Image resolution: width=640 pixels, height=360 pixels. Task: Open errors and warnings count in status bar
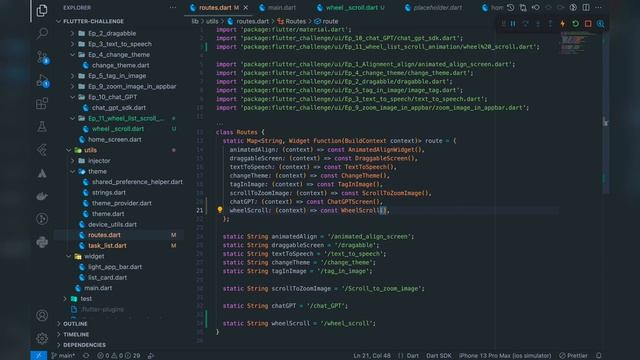(118, 356)
